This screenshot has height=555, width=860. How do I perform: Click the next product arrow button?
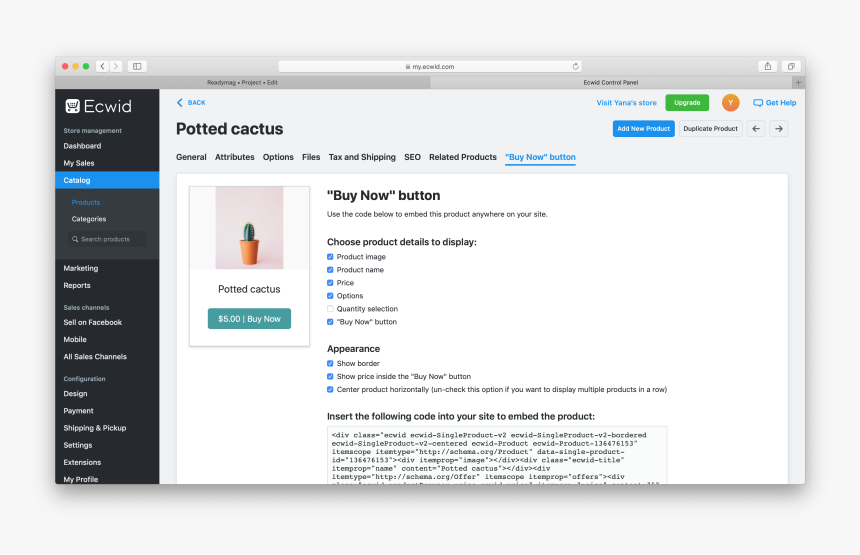pos(779,129)
